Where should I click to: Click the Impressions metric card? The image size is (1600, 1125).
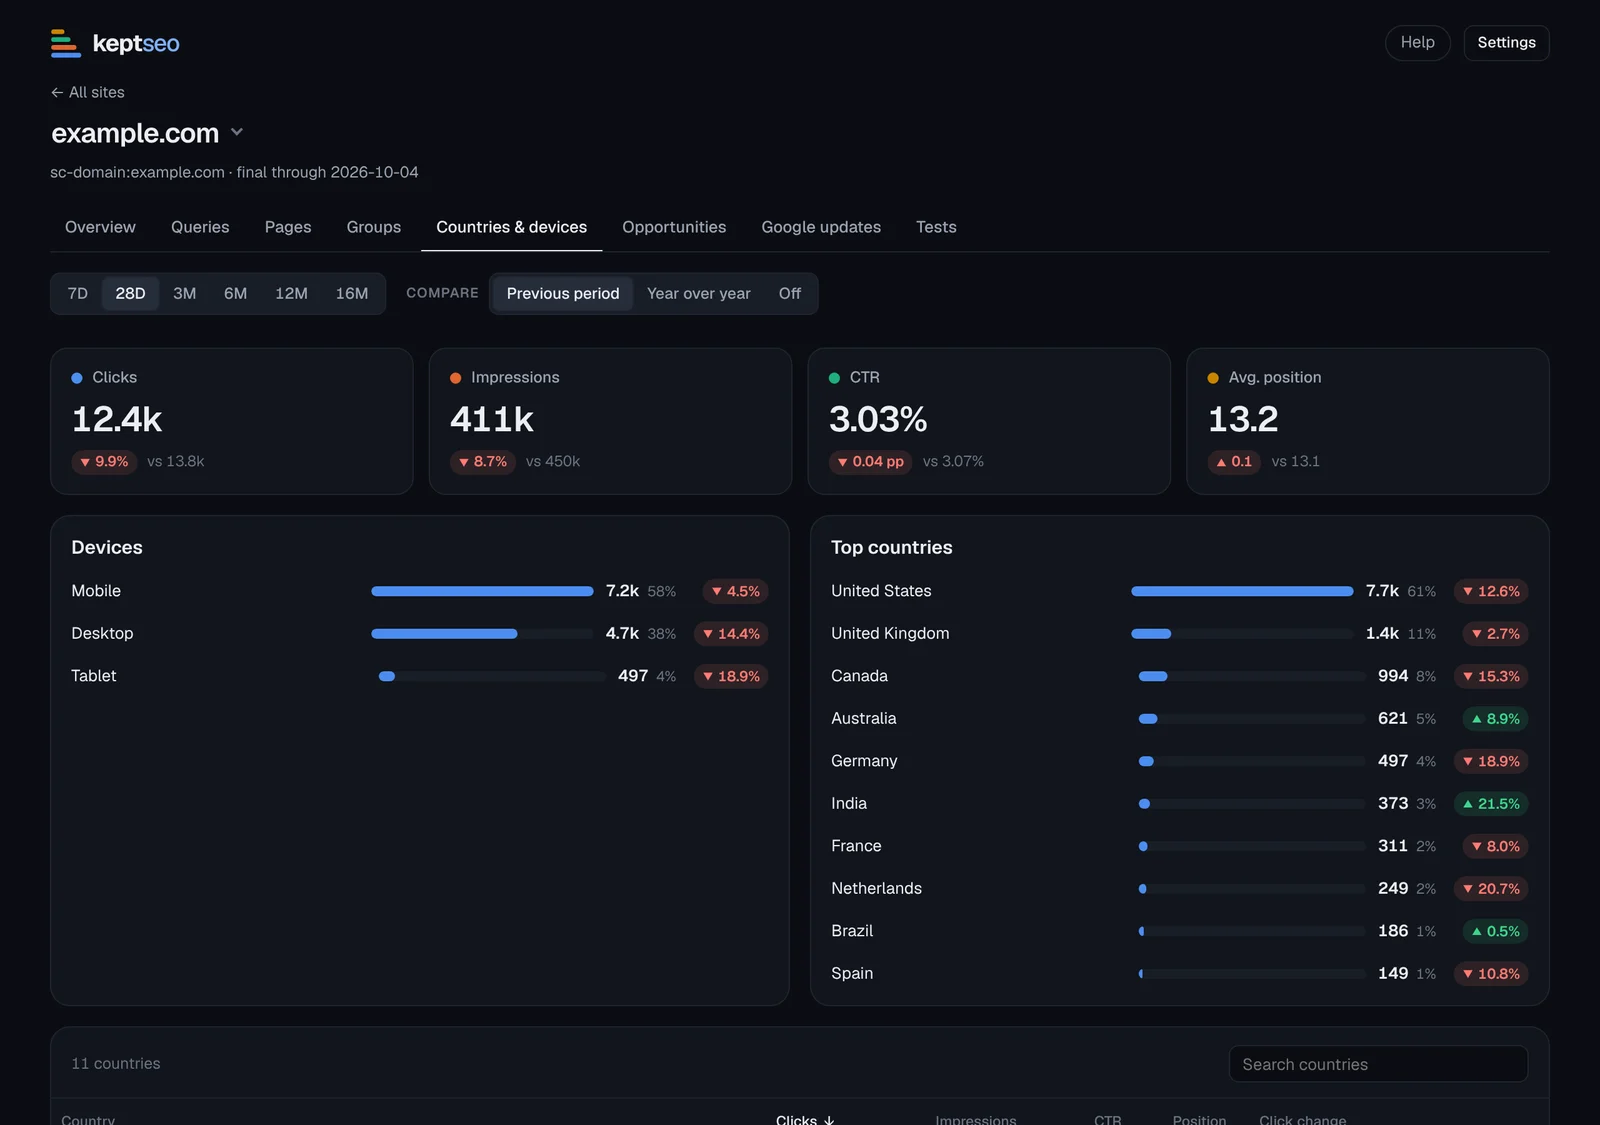610,421
